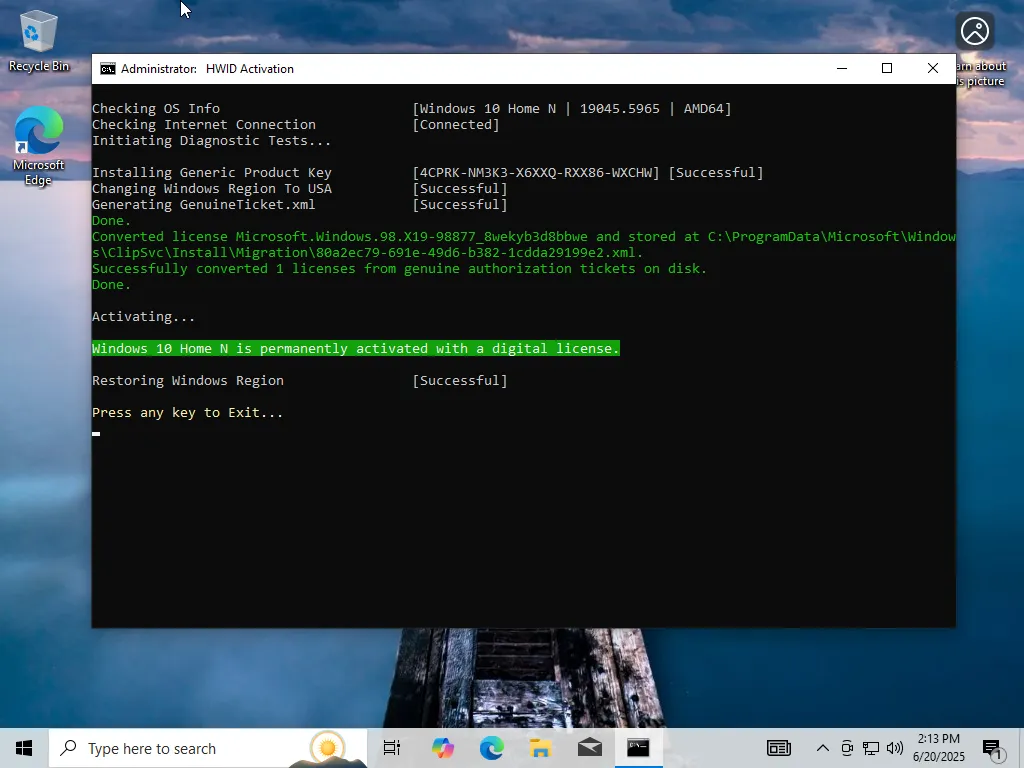Click the HWID Activation window system icon
Screen dimensions: 1024x768
click(x=108, y=69)
